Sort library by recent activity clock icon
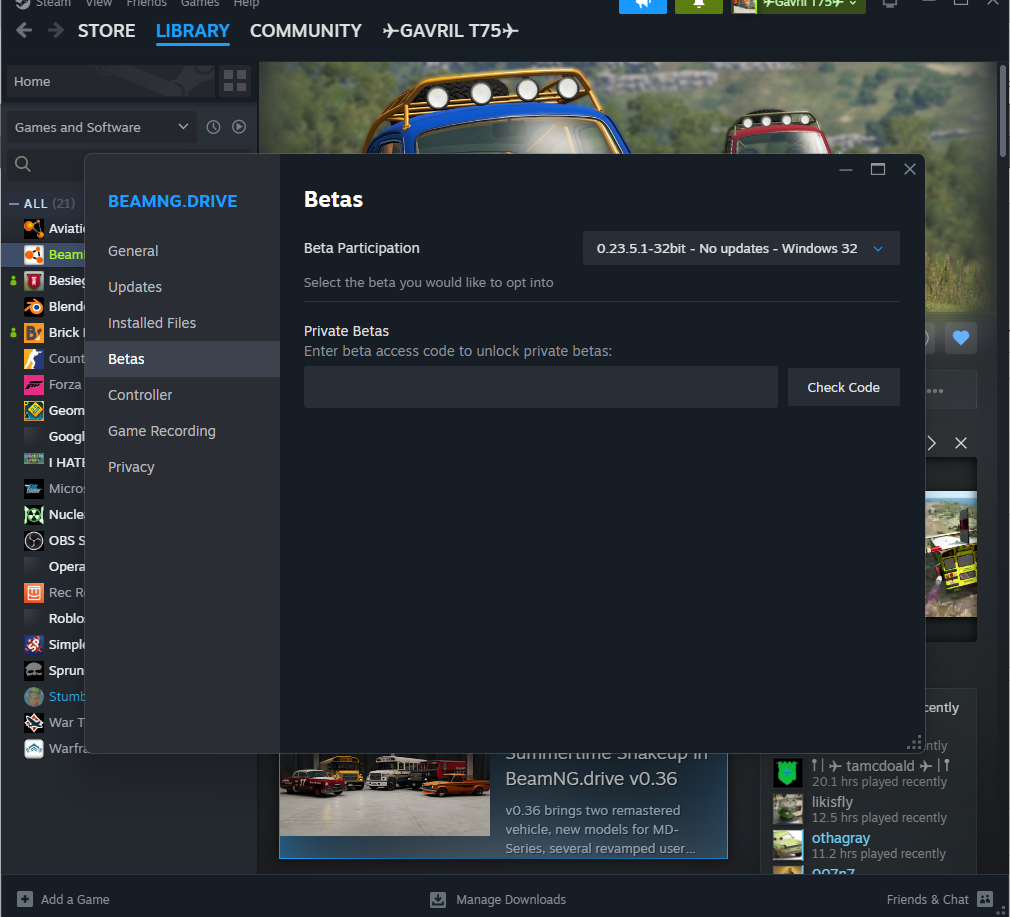1010x917 pixels. pos(213,127)
